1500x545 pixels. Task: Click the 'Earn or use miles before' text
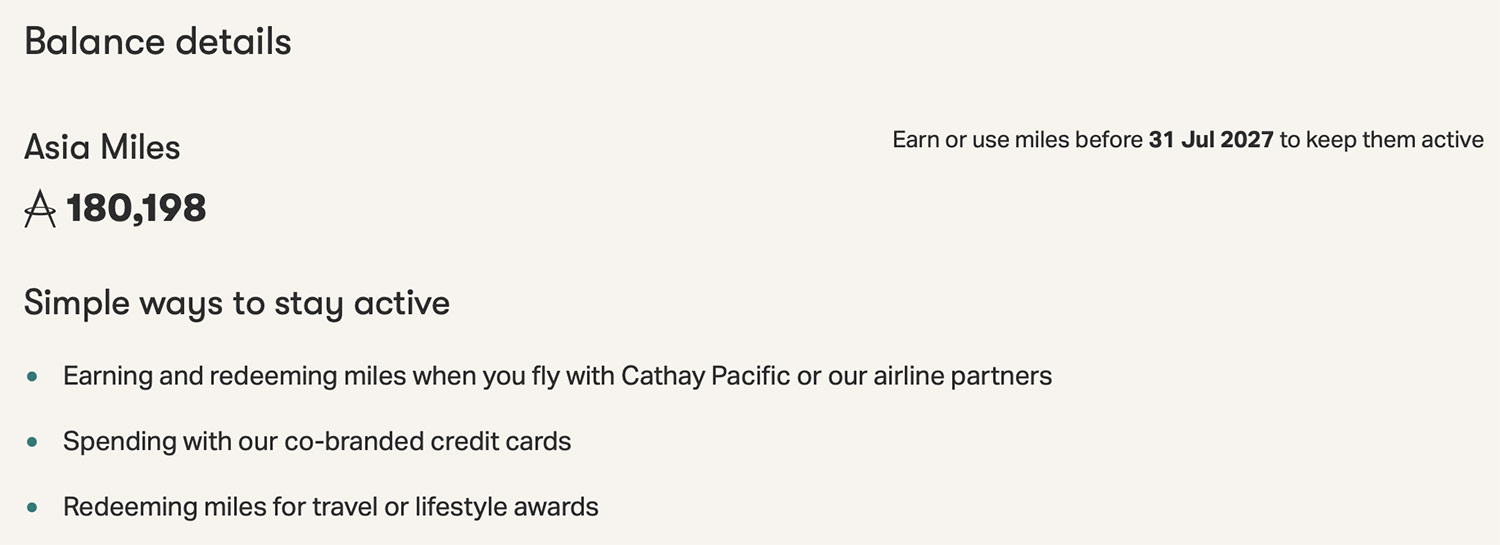point(1018,140)
